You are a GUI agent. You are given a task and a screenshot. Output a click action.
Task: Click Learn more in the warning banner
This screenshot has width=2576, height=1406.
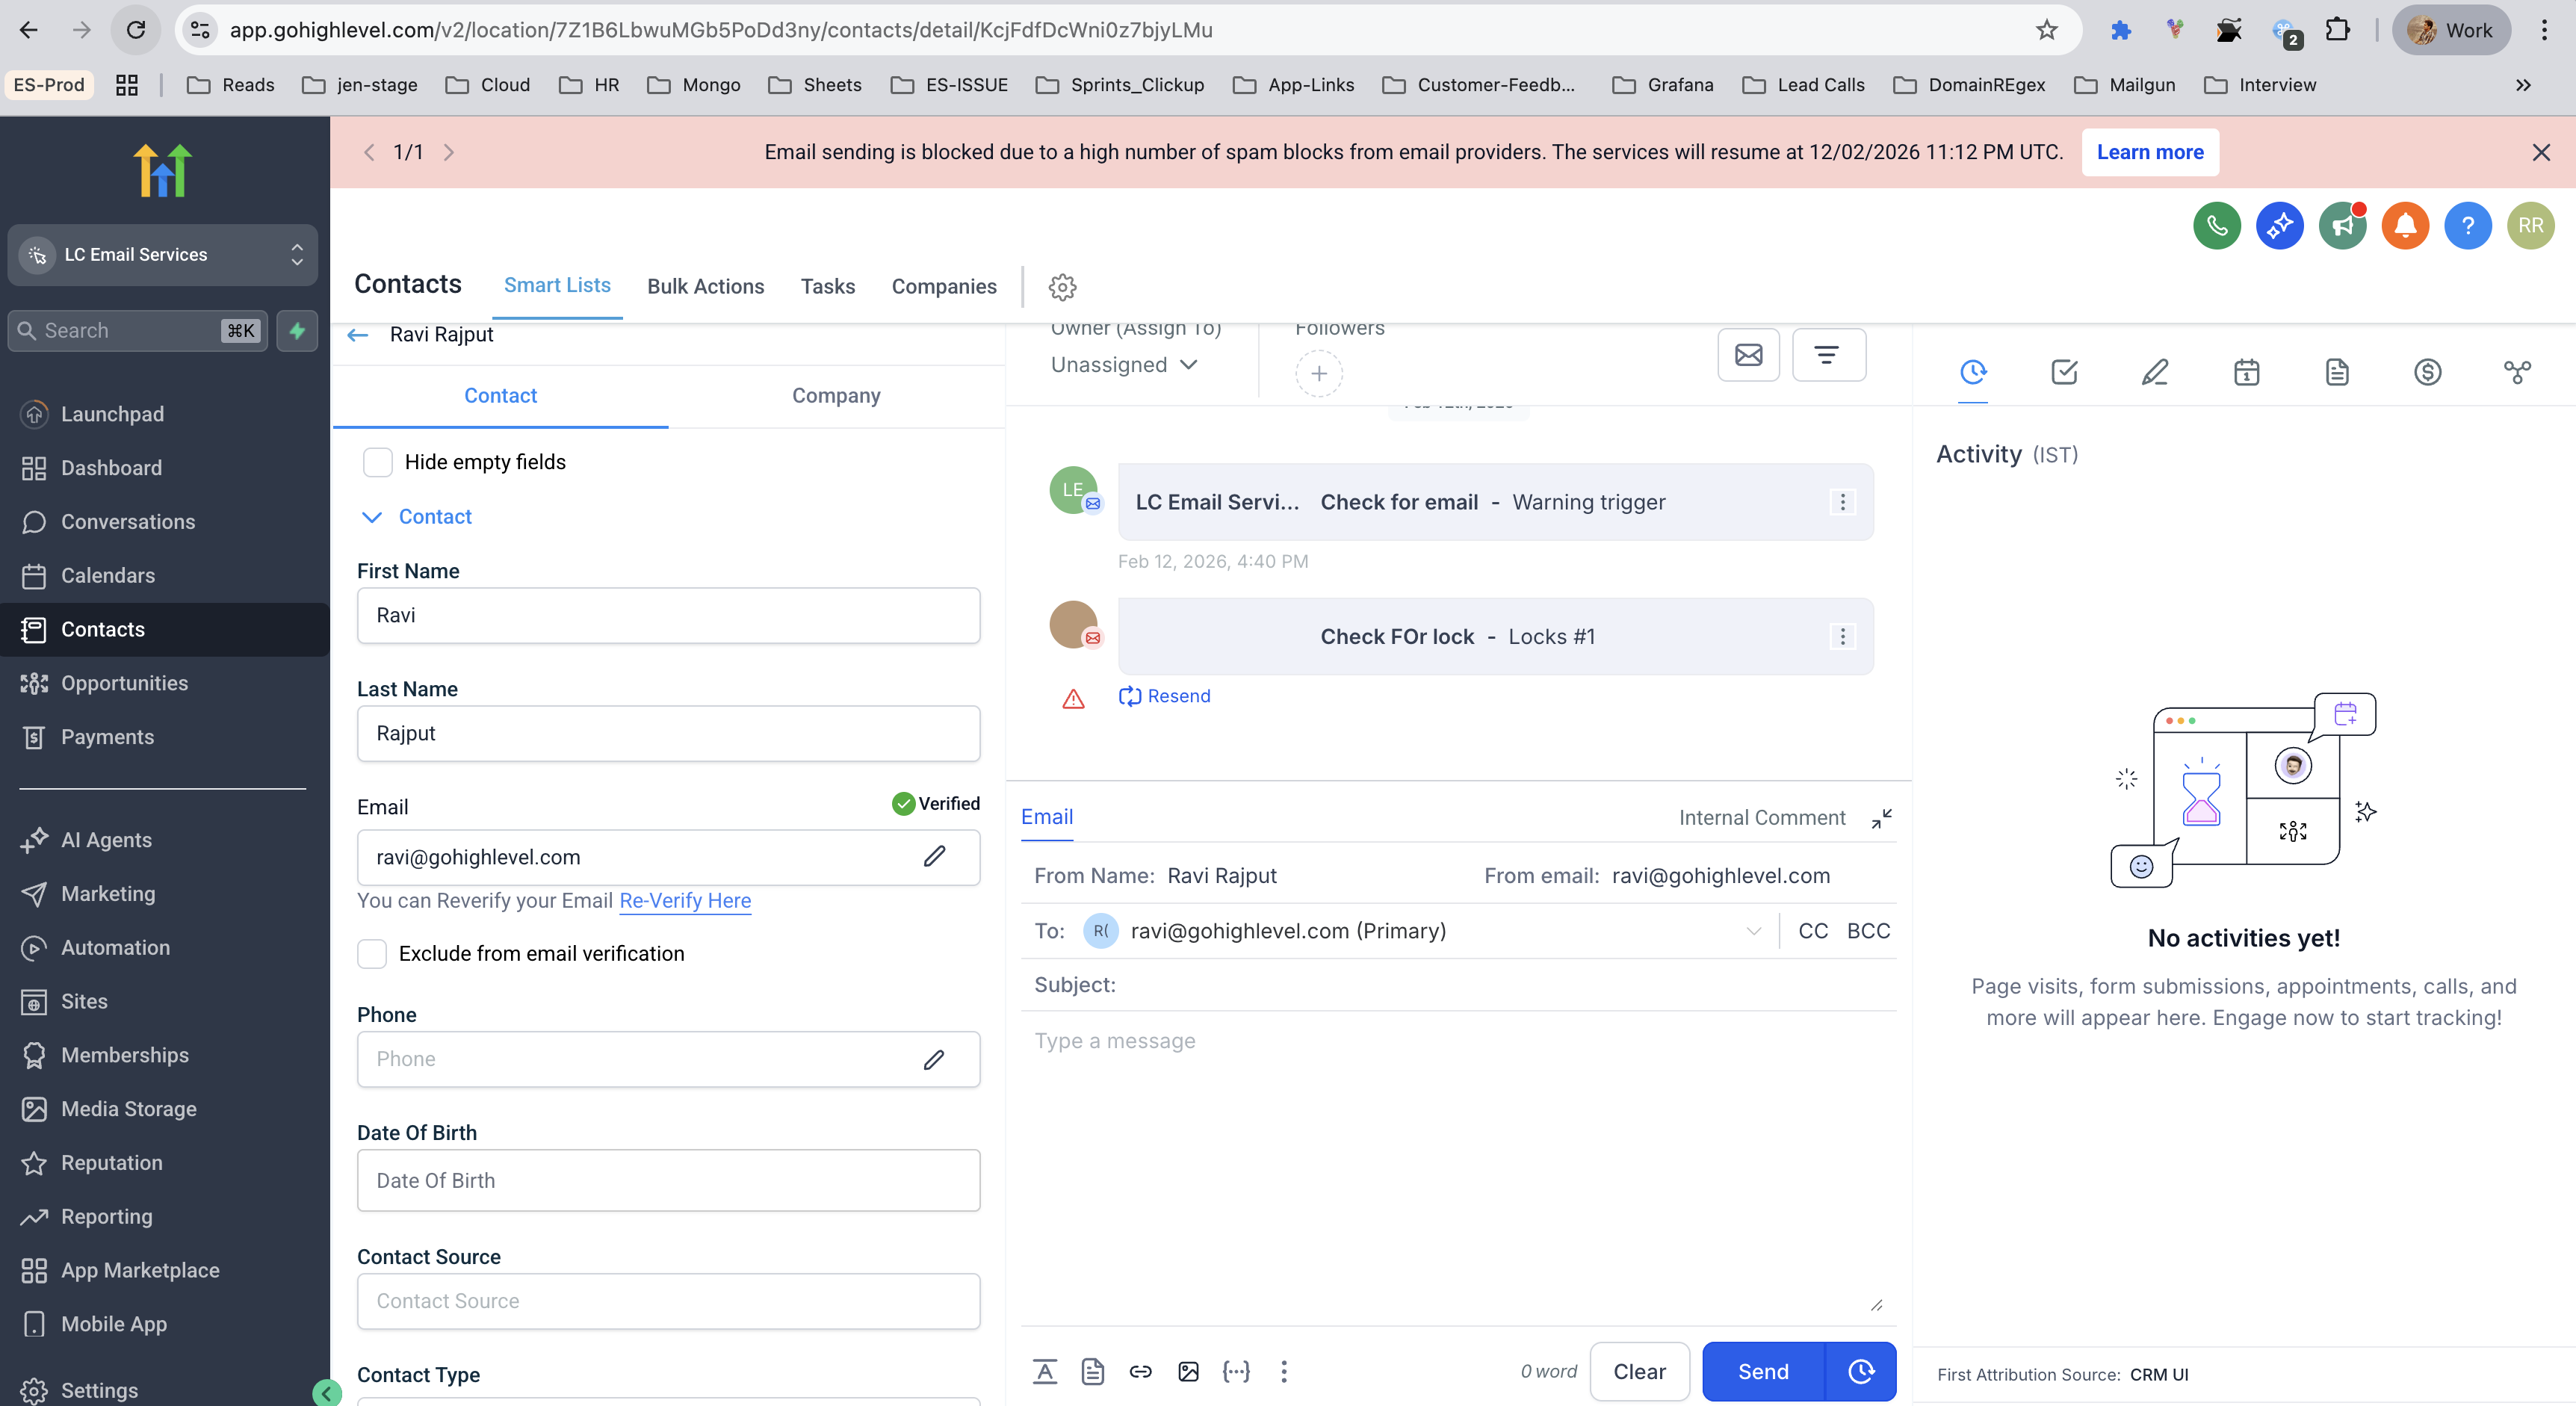(2150, 152)
